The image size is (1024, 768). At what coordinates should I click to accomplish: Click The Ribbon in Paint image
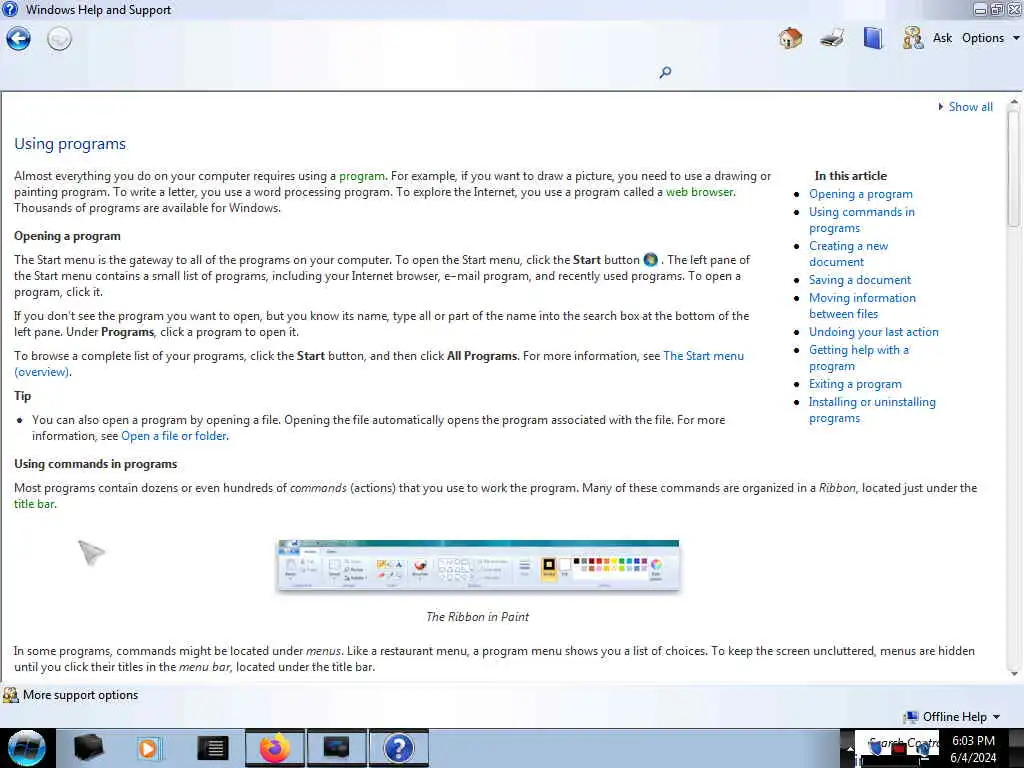(478, 566)
